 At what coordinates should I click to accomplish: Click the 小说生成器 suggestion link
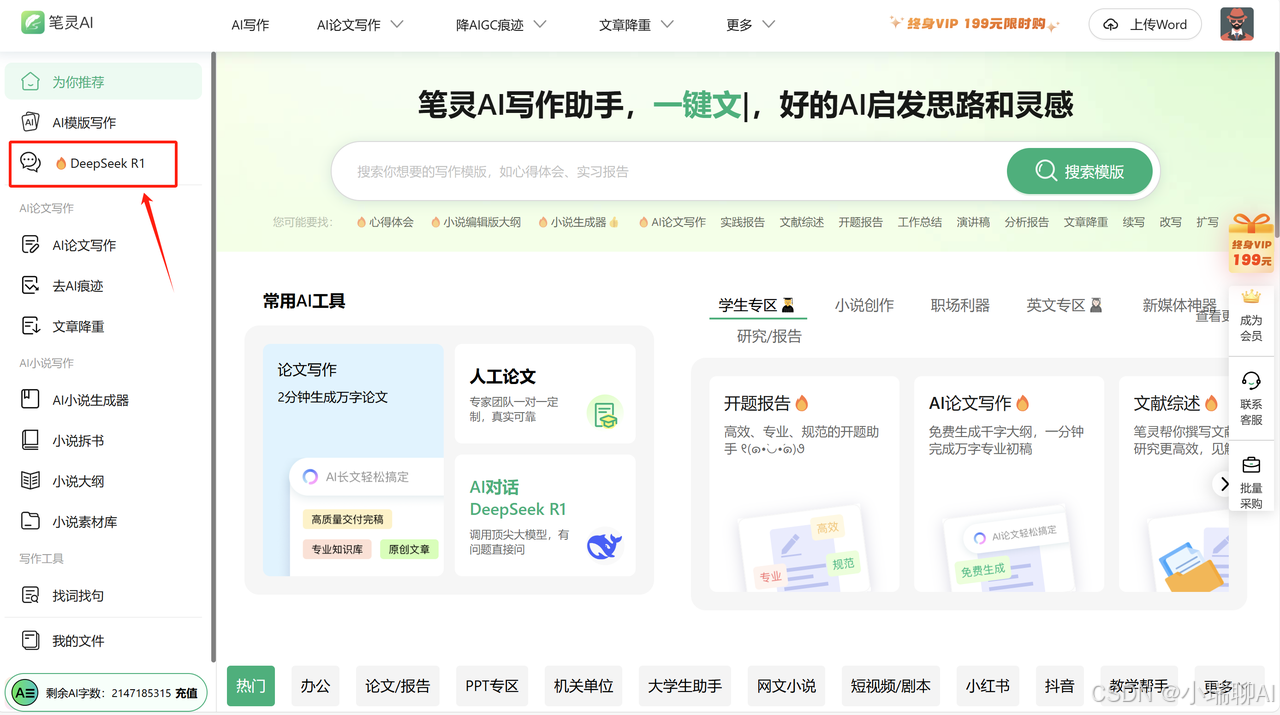click(579, 222)
